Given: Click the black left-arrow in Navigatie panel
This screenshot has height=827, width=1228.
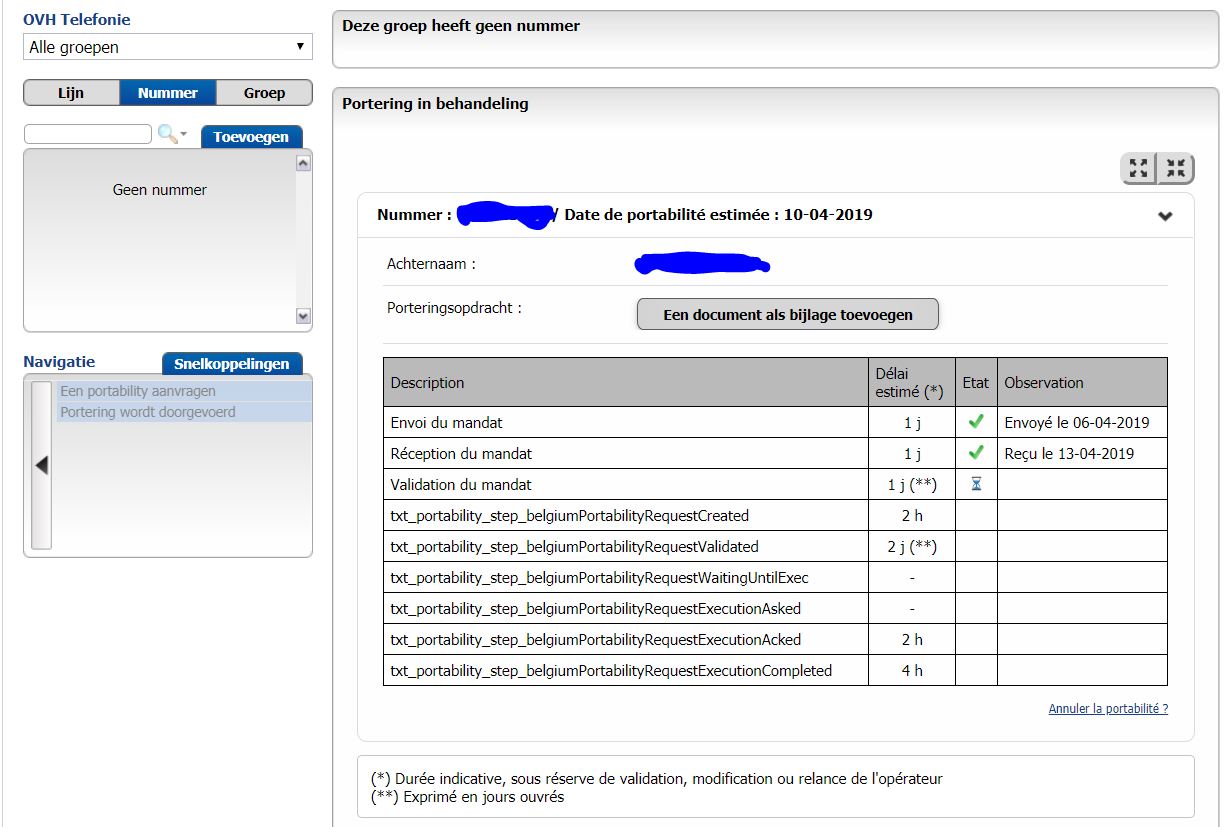Looking at the screenshot, I should tap(41, 465).
